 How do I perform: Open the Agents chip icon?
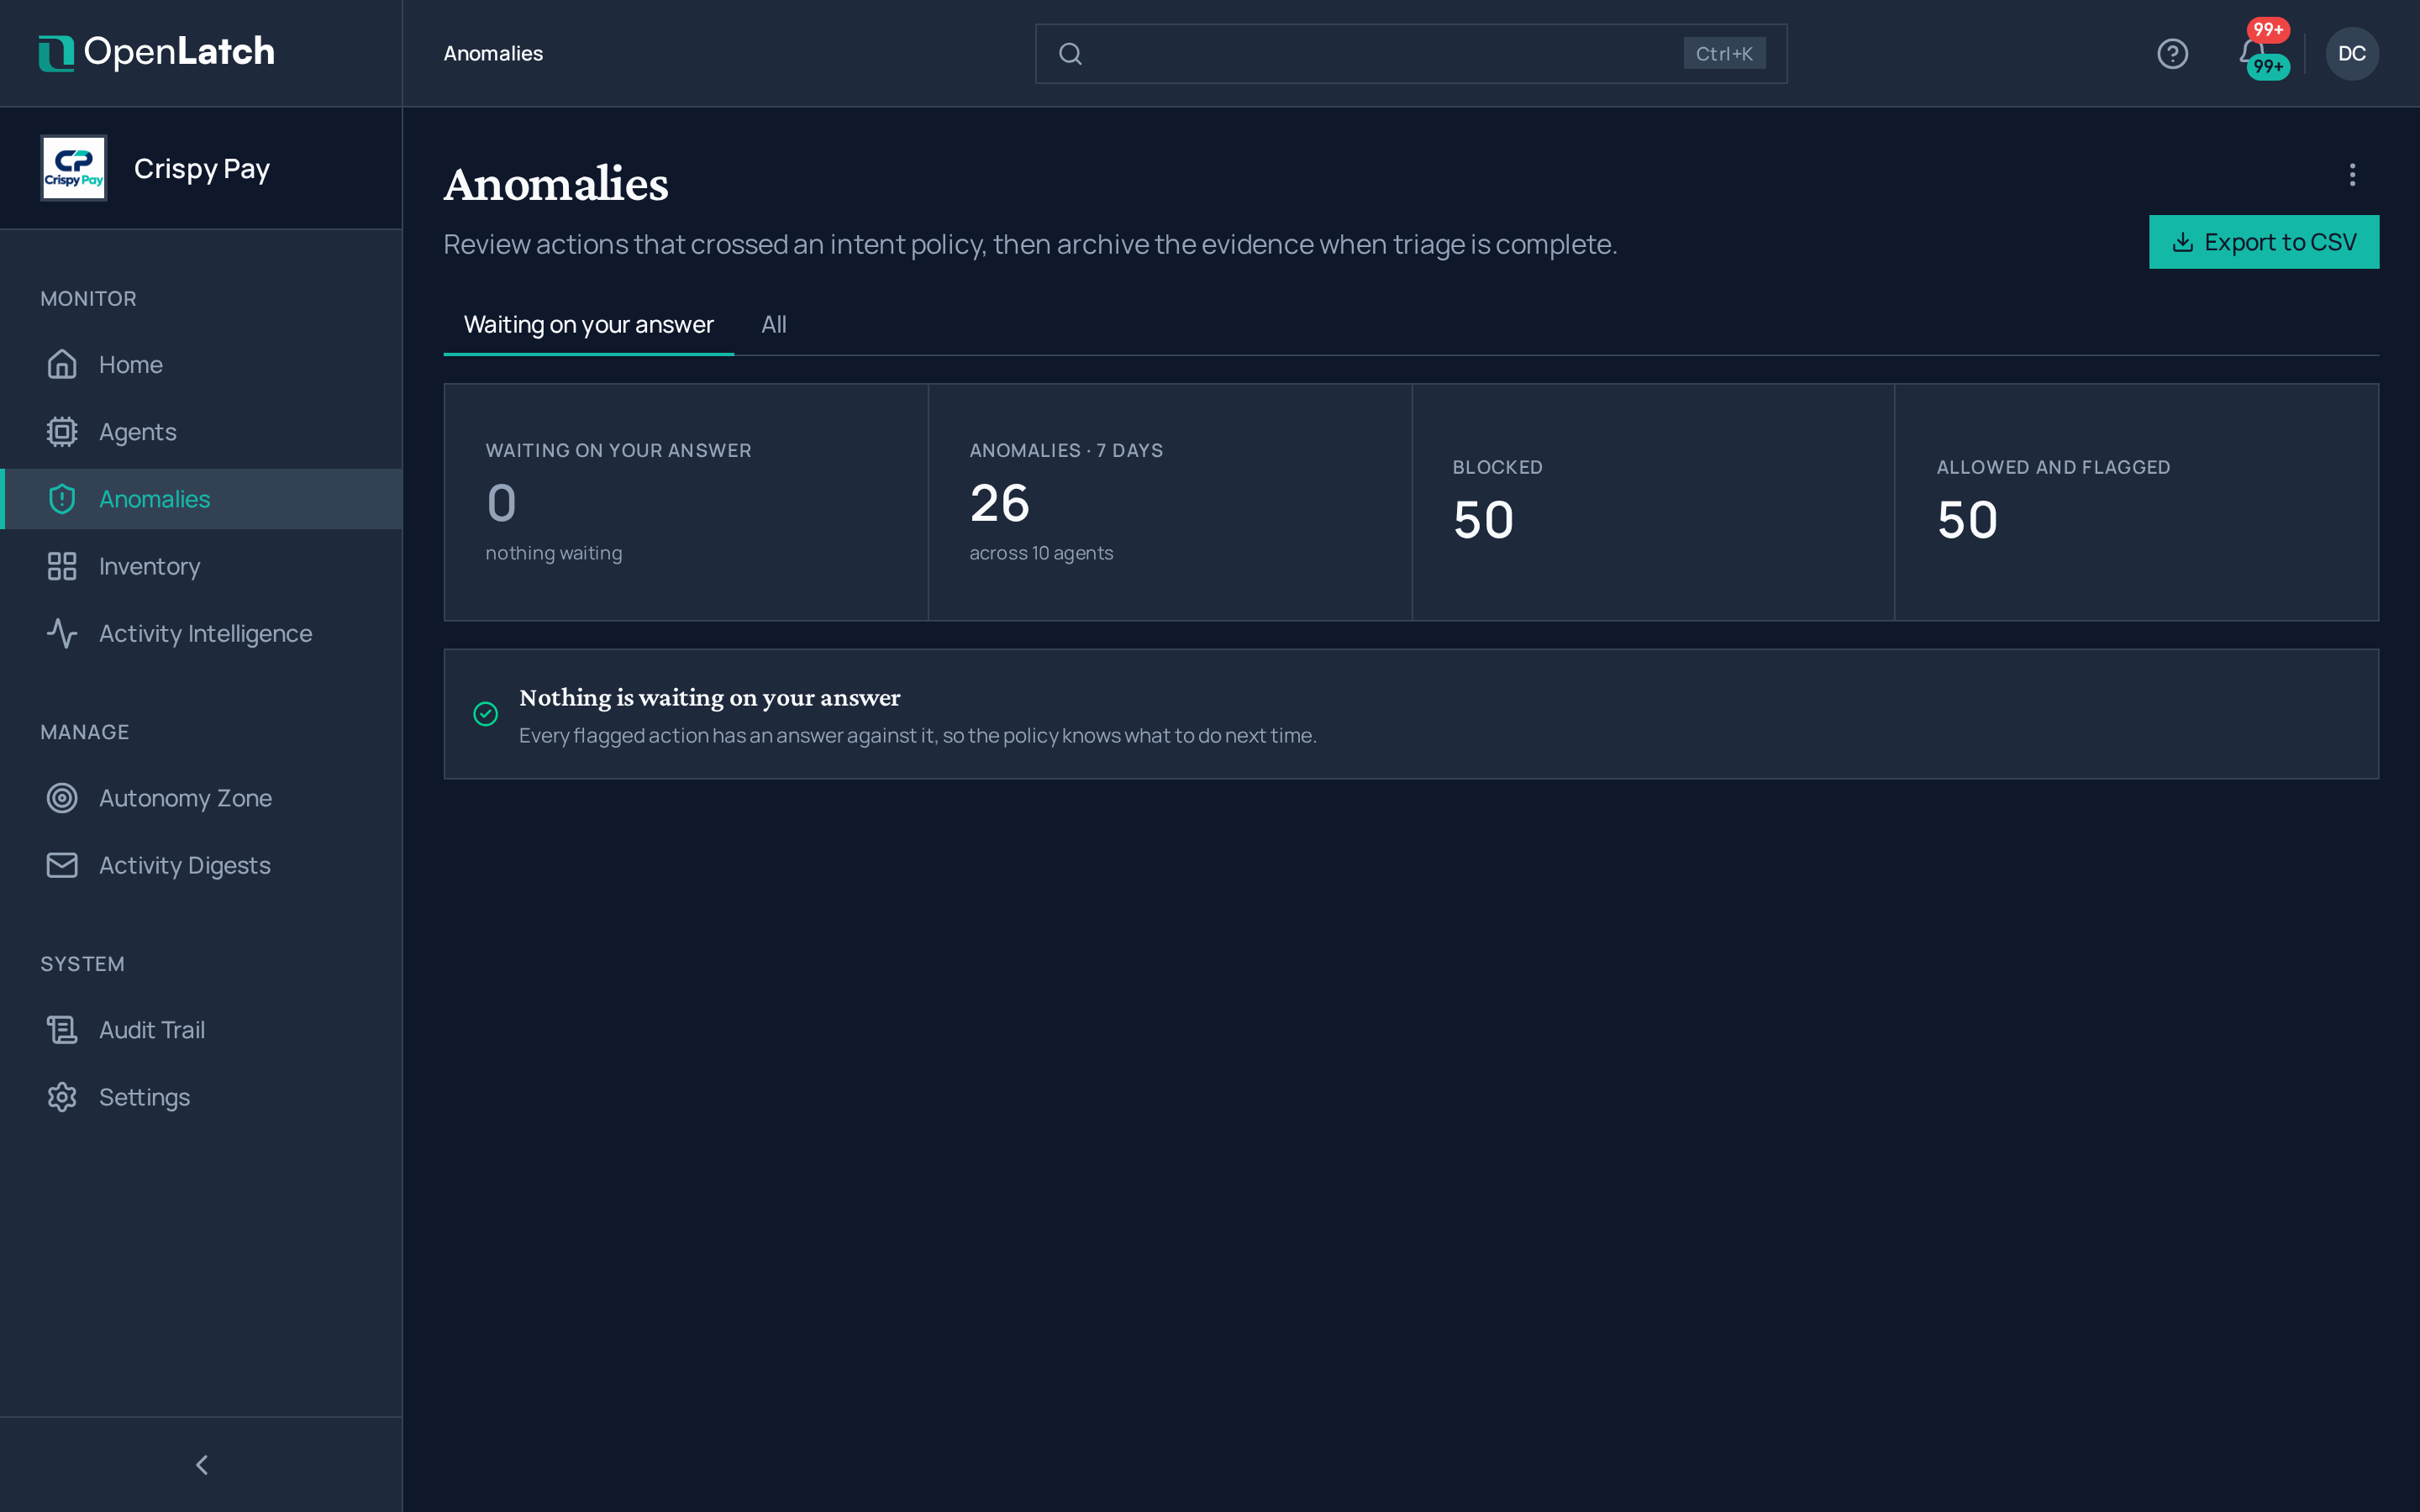62,431
